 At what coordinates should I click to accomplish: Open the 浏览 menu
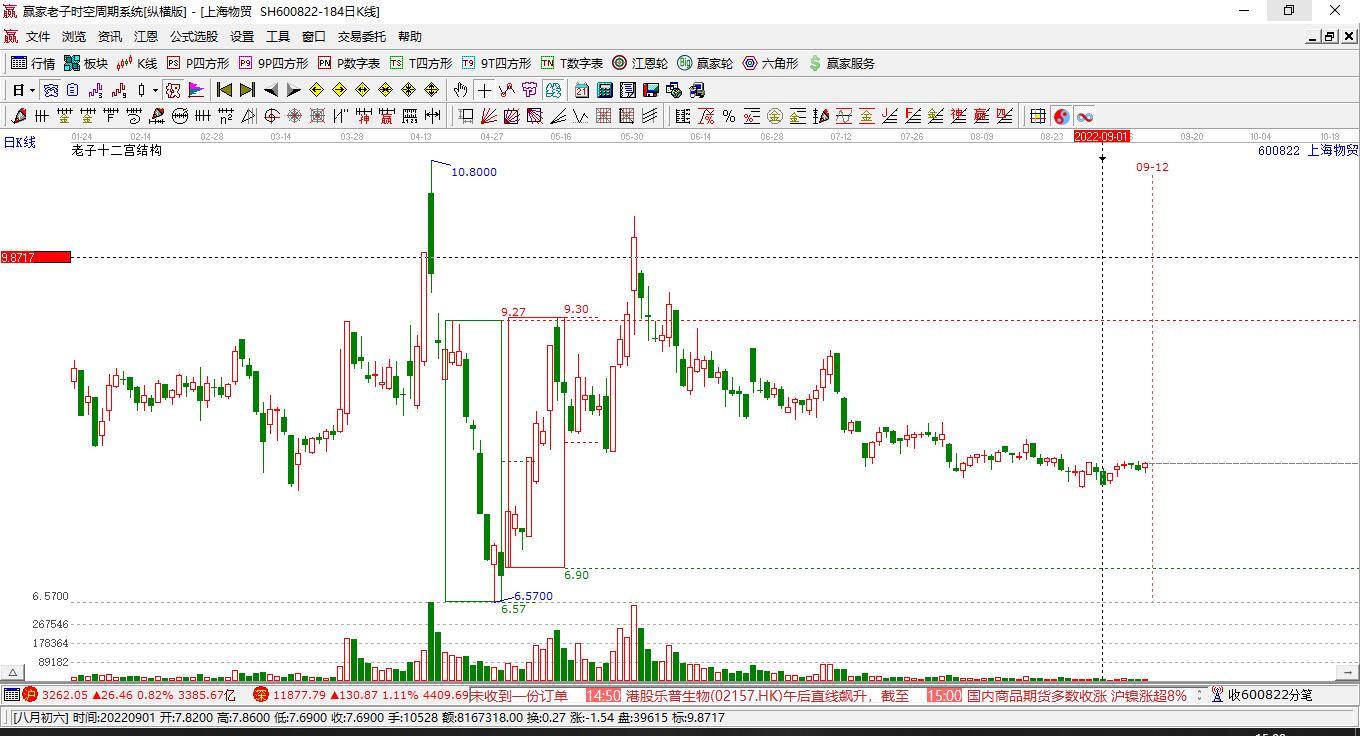[x=74, y=36]
